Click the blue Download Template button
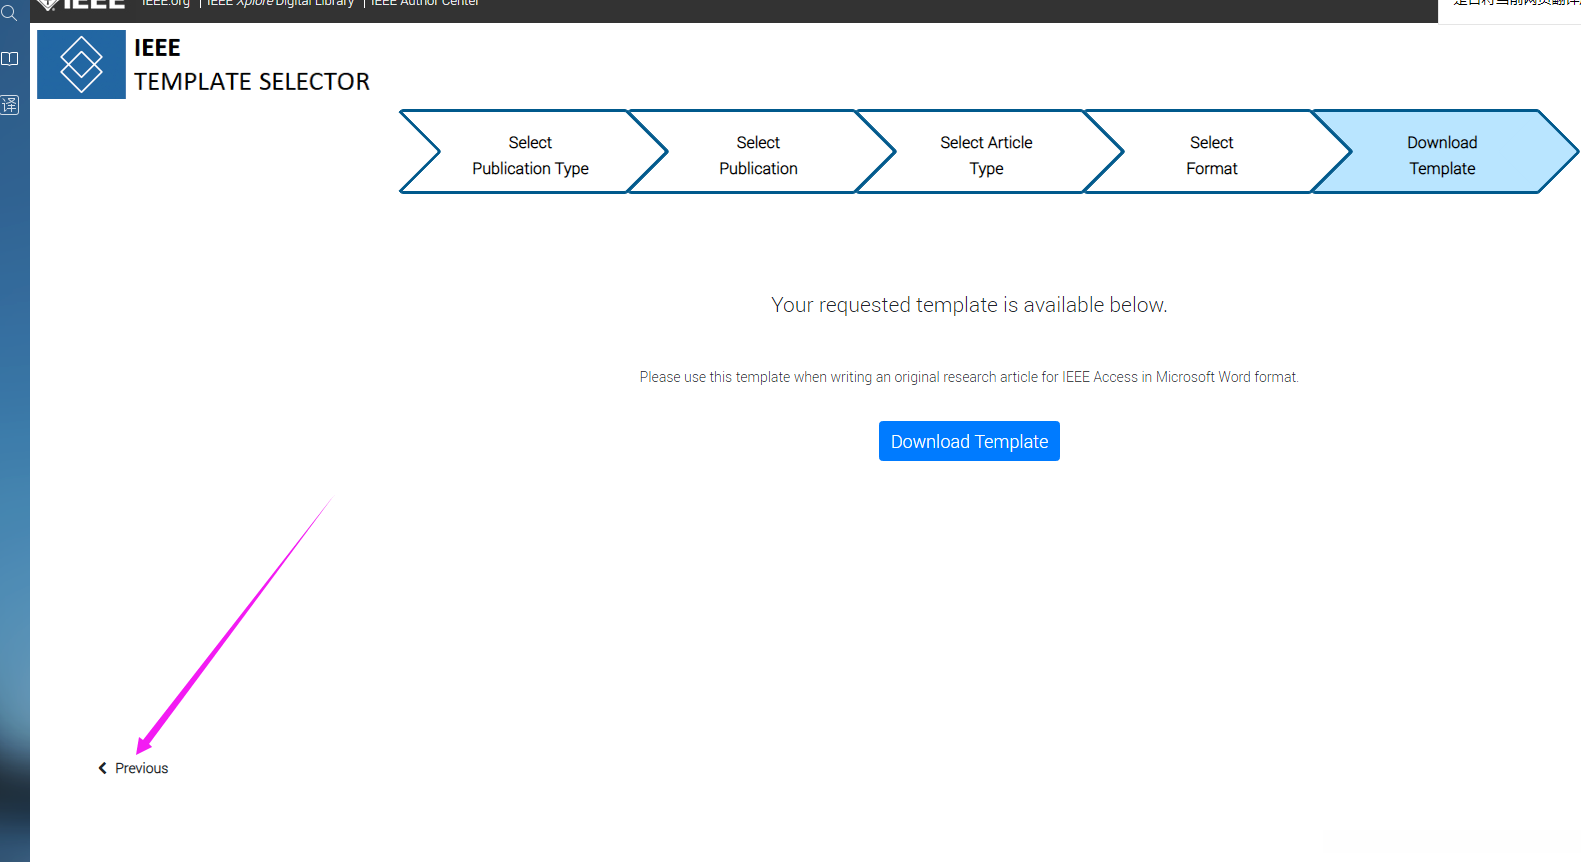This screenshot has width=1581, height=862. click(x=969, y=441)
